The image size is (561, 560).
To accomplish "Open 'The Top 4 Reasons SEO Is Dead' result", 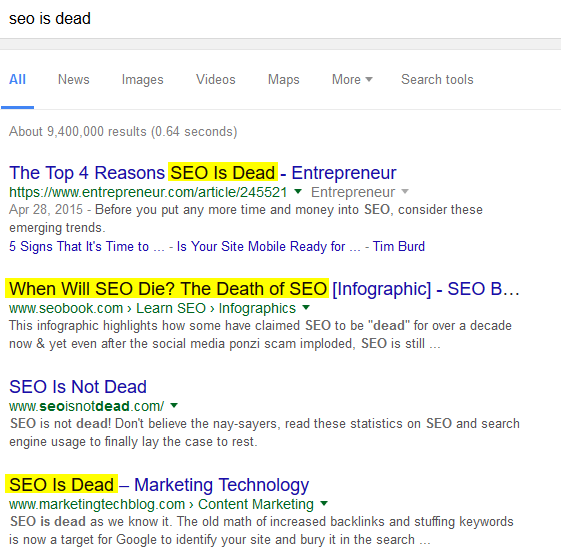I will point(203,173).
